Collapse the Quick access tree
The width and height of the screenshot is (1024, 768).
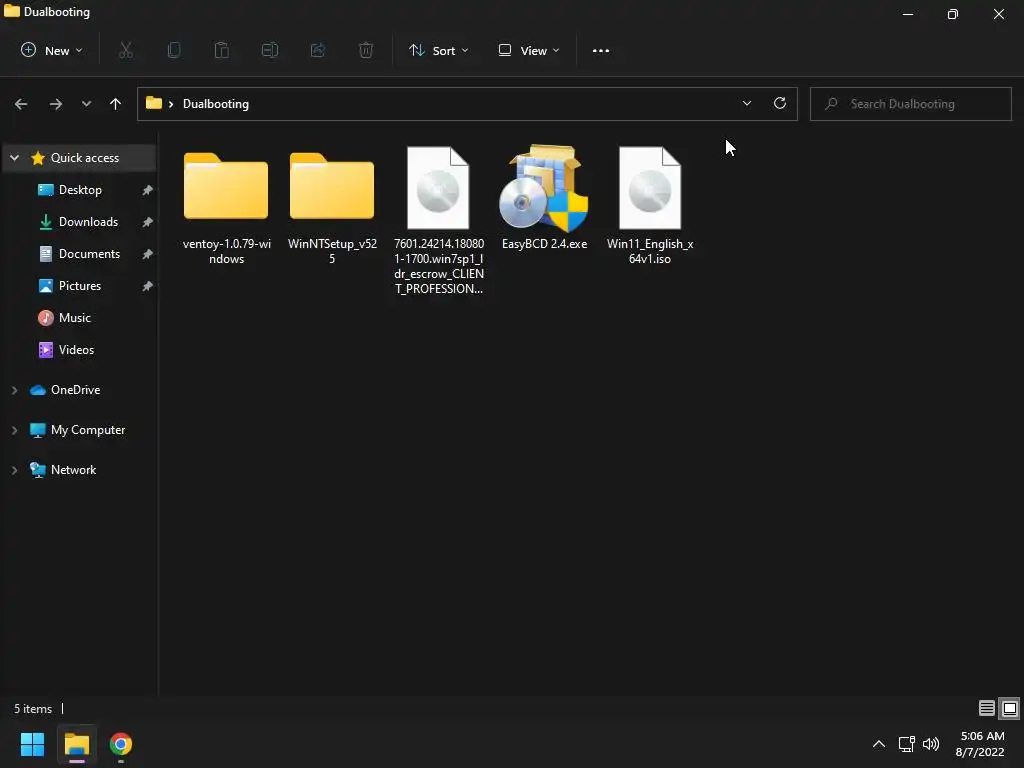point(14,158)
